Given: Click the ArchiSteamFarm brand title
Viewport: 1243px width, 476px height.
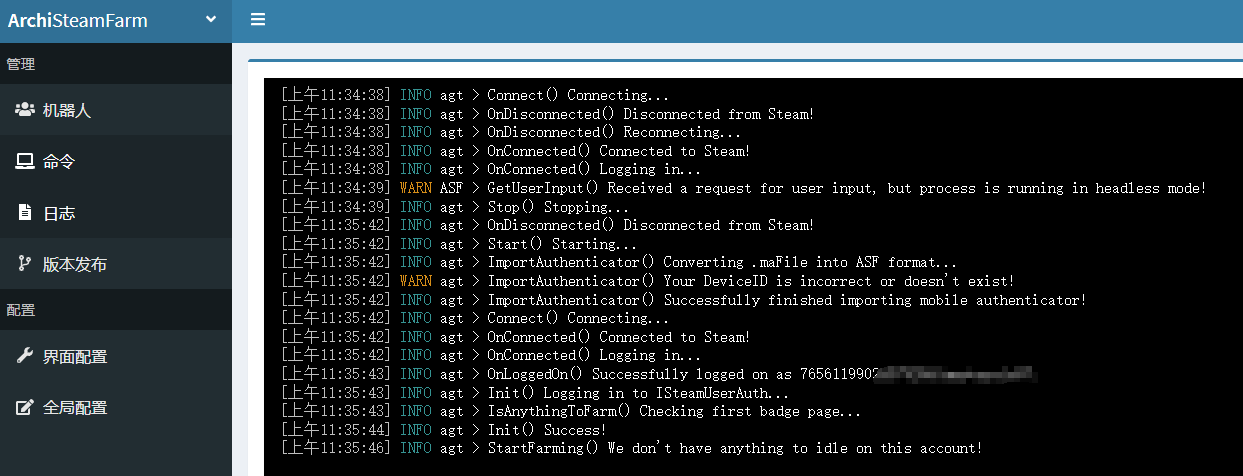Looking at the screenshot, I should [x=78, y=20].
